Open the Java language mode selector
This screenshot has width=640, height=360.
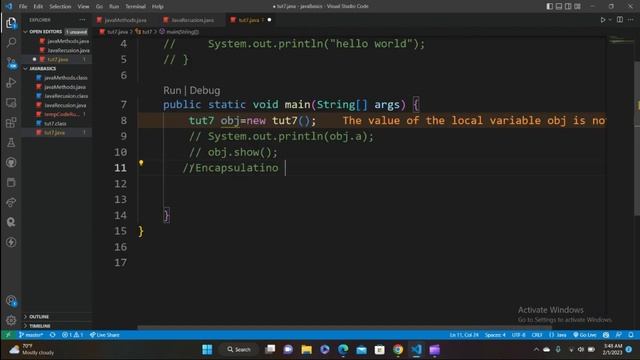(x=558, y=335)
